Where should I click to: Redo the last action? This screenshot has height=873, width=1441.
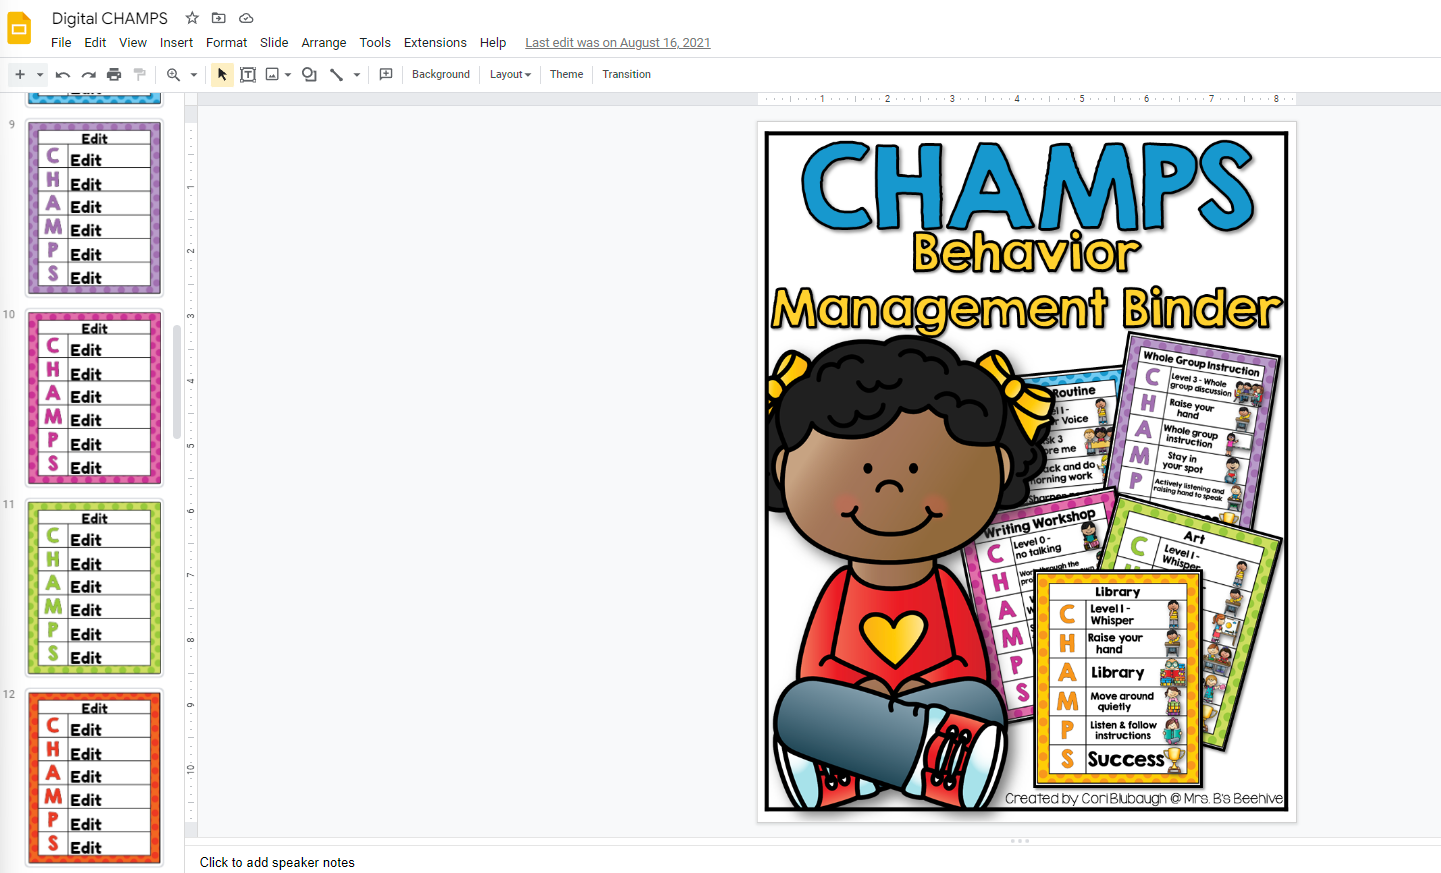tap(87, 74)
